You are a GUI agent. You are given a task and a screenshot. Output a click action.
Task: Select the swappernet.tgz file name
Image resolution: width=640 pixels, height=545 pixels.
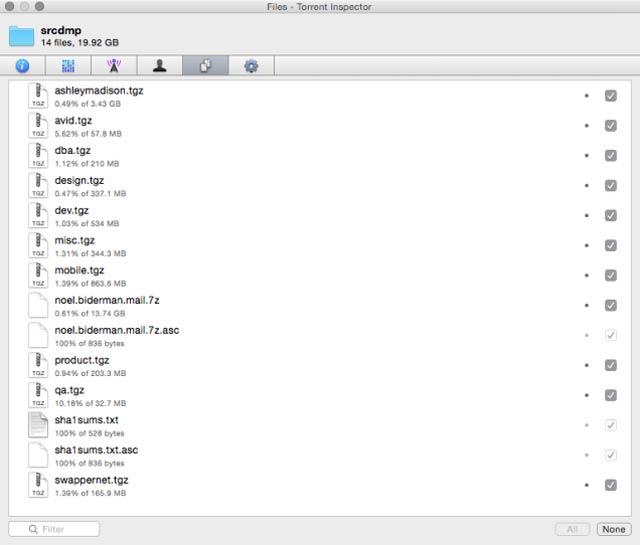tap(91, 480)
